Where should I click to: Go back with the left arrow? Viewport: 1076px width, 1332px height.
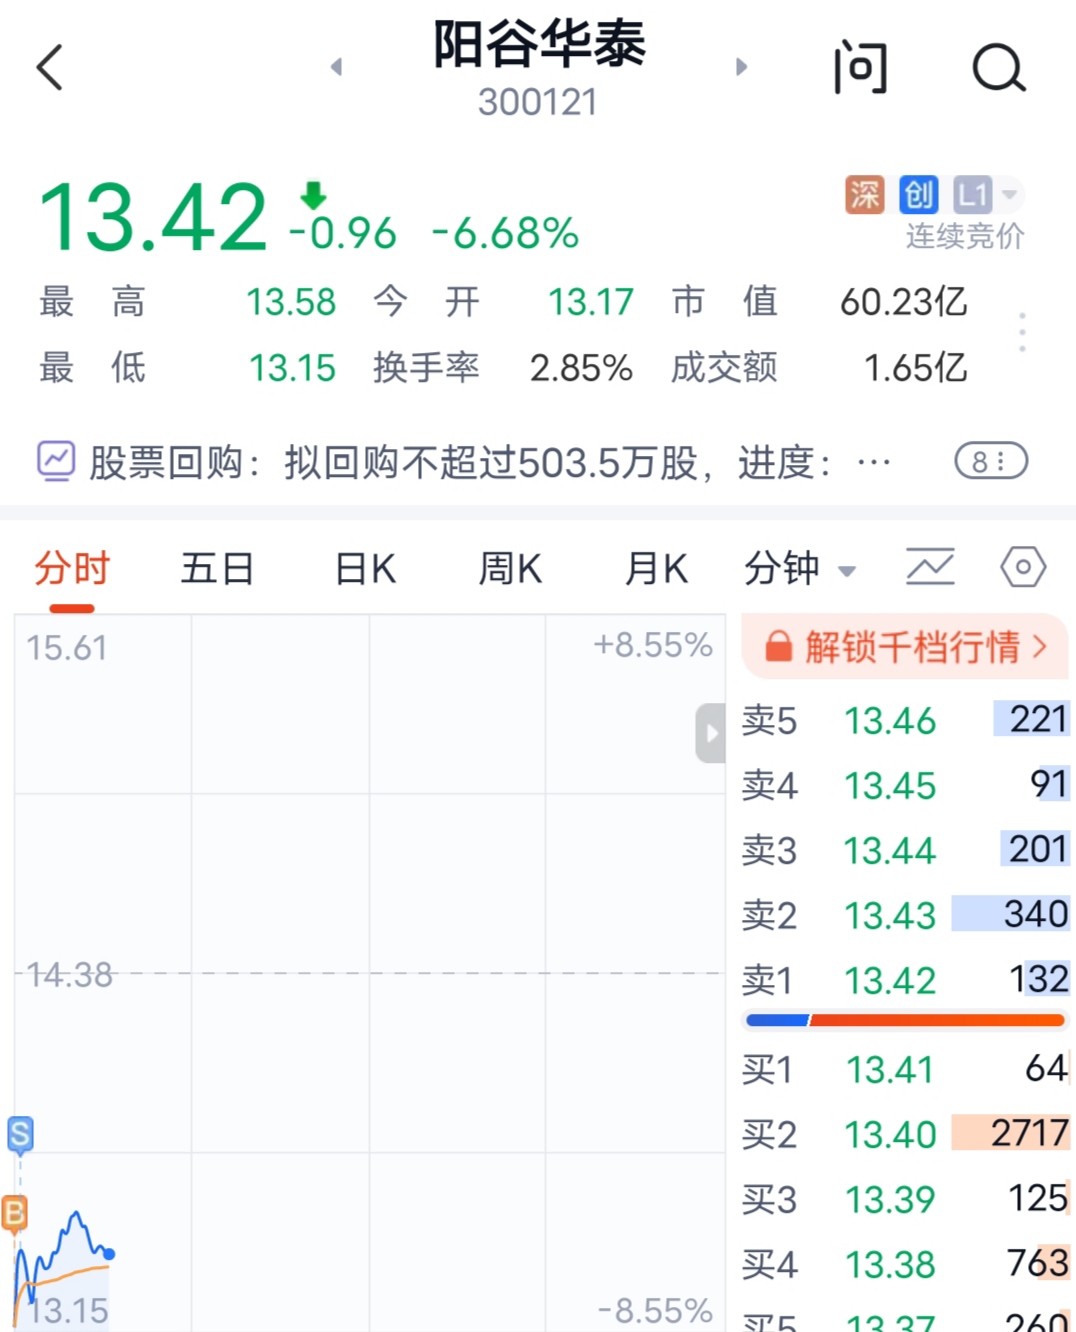tap(49, 67)
